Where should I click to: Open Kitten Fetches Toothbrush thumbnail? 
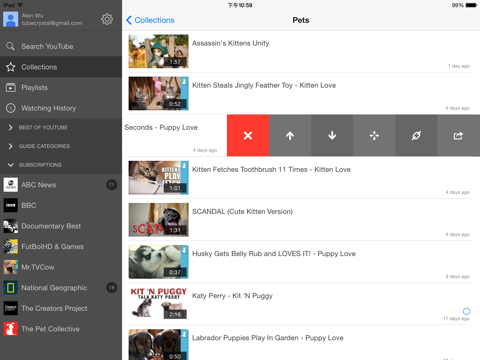coord(159,178)
